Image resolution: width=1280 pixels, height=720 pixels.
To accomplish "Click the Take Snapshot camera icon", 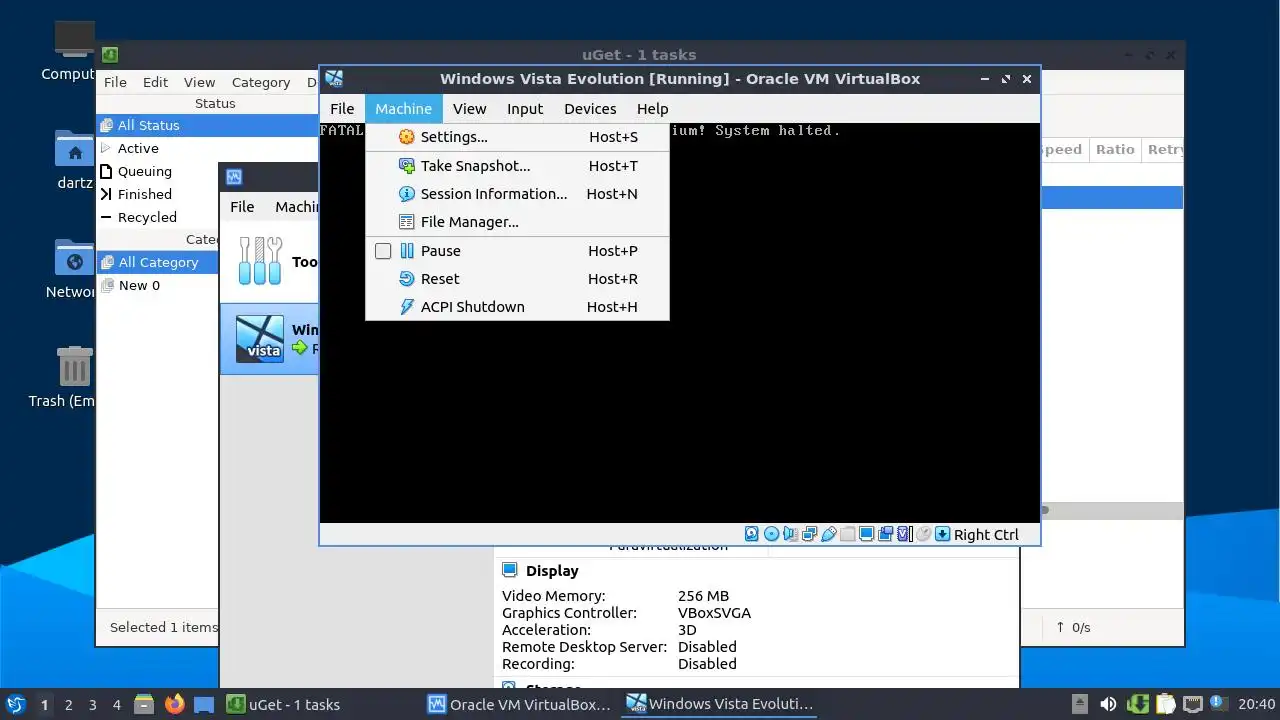I will point(407,166).
